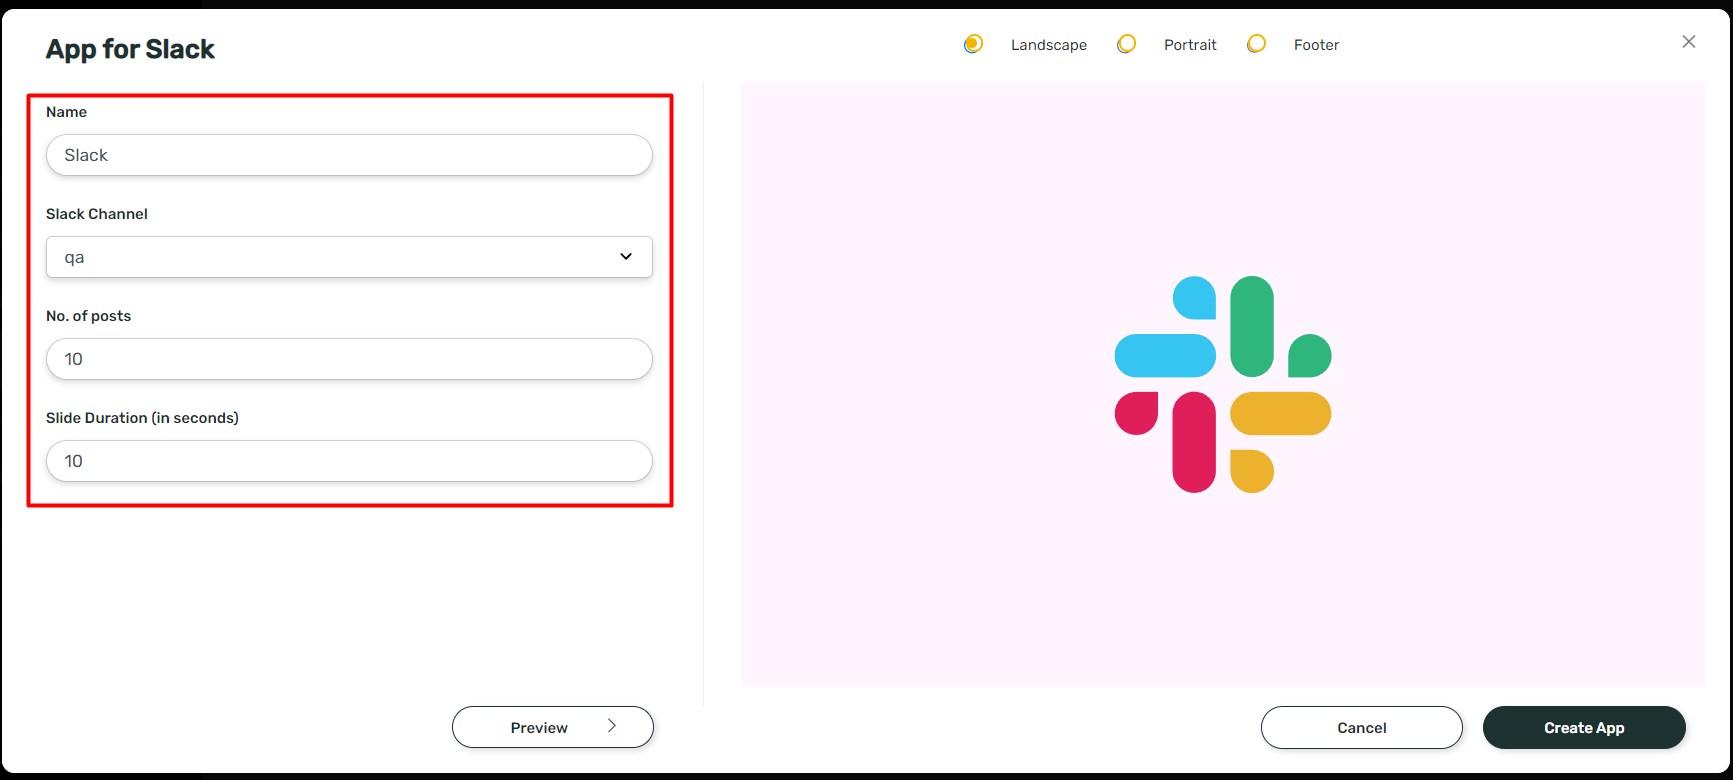Click the arrow icon inside the Preview button
Image resolution: width=1733 pixels, height=780 pixels.
coord(612,727)
